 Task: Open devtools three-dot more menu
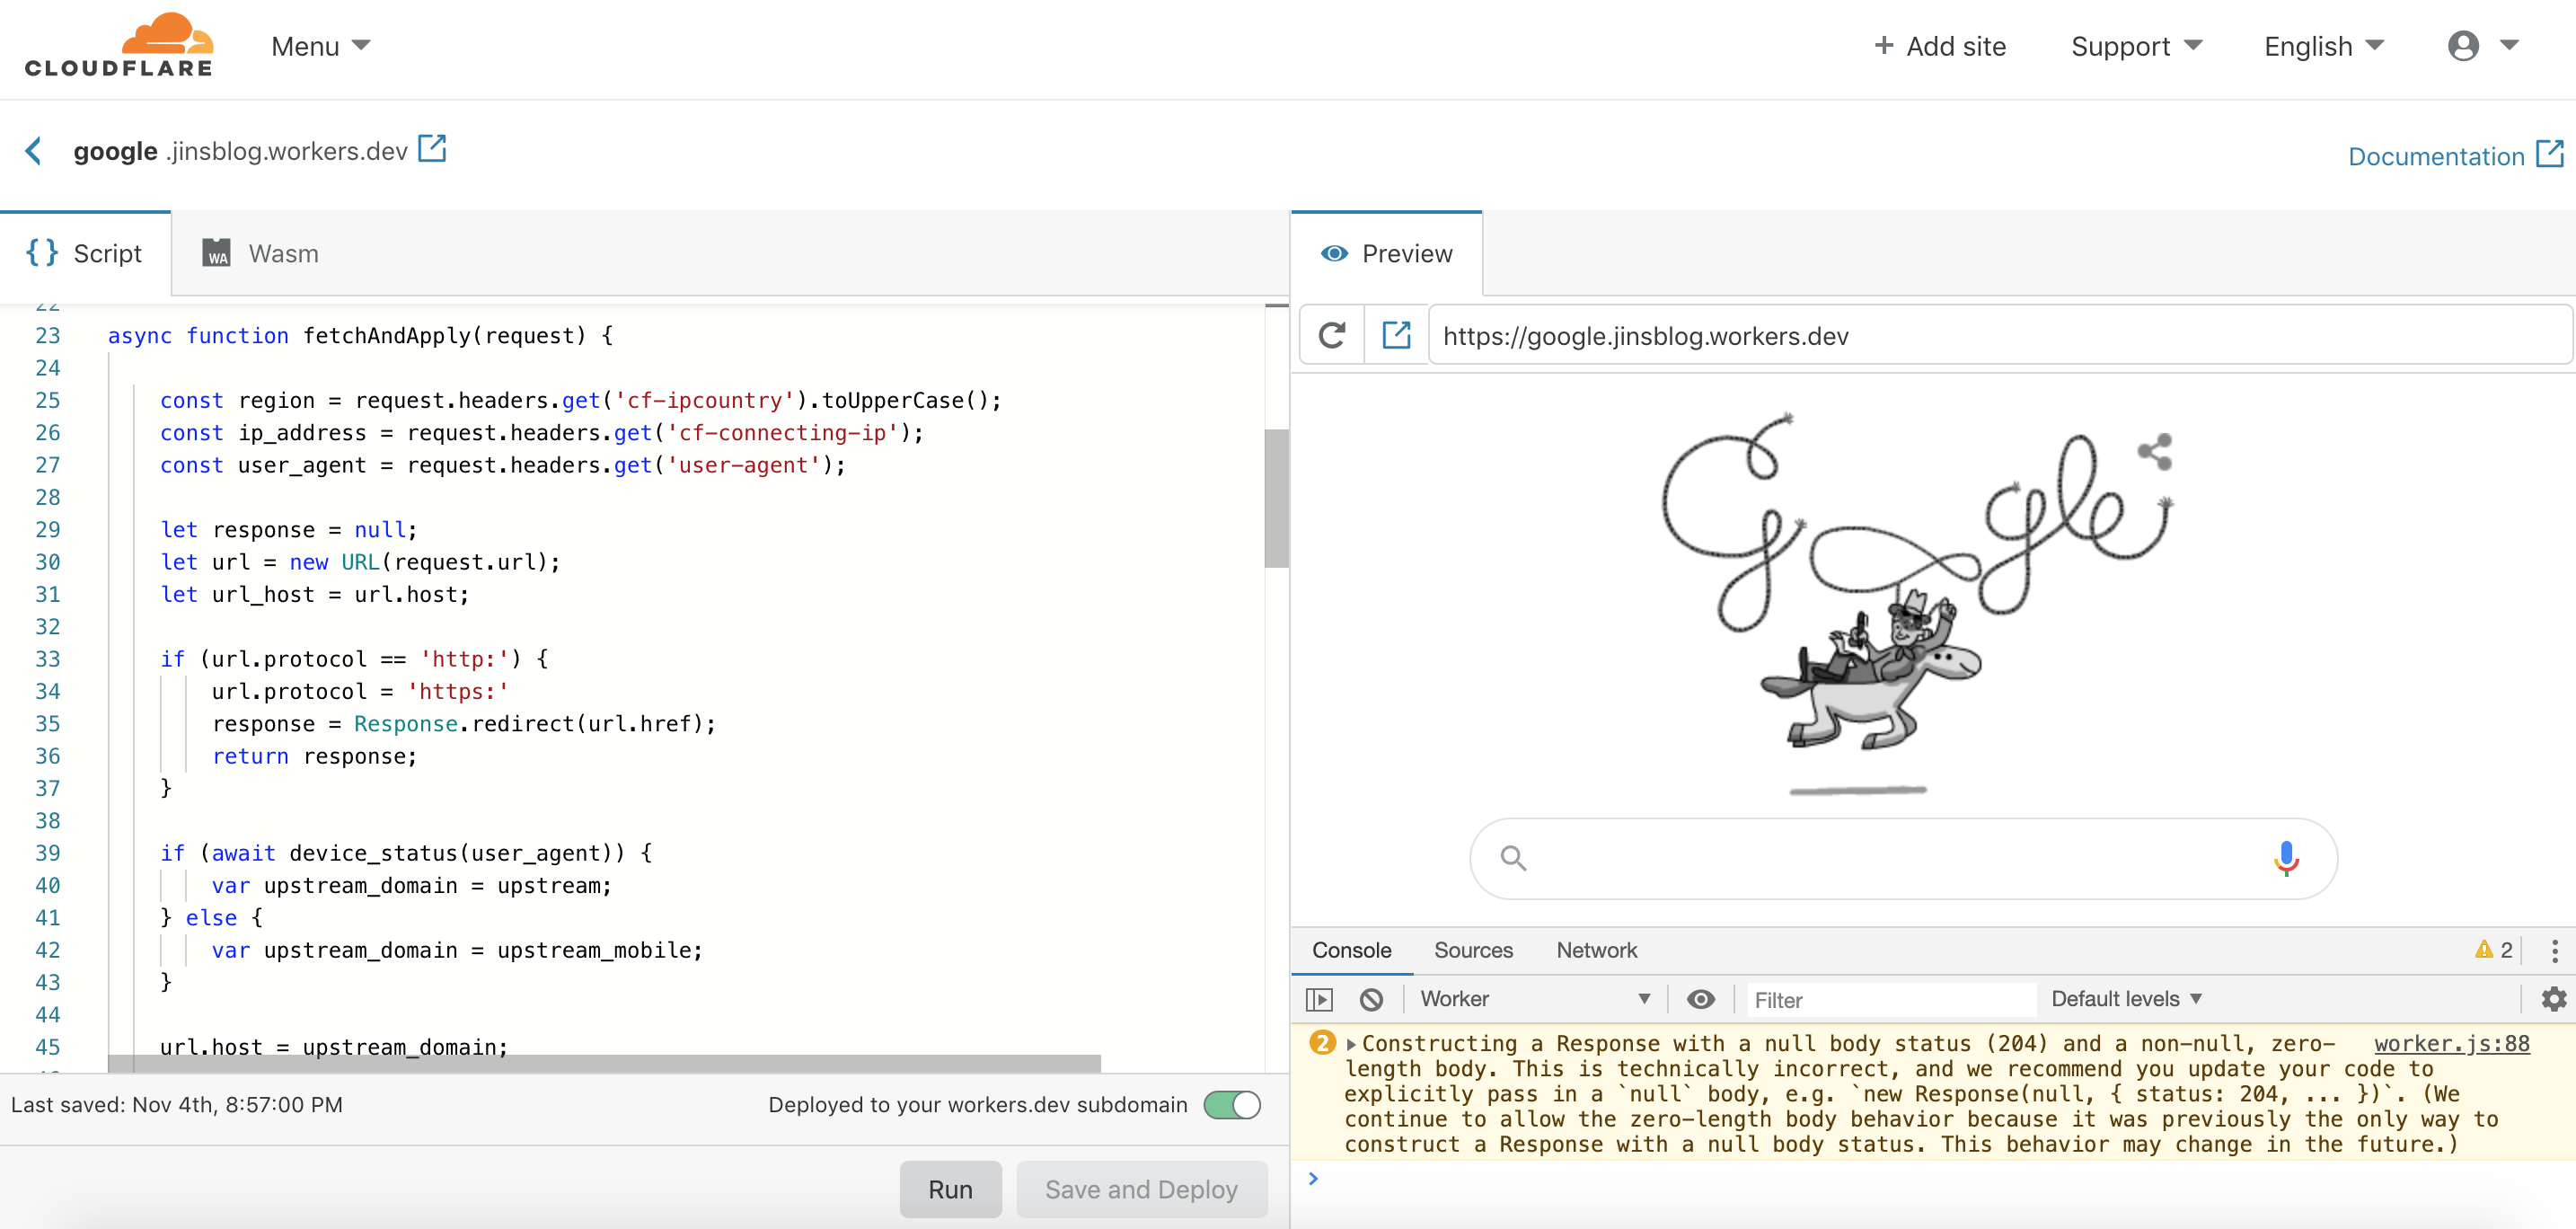pyautogui.click(x=2554, y=950)
